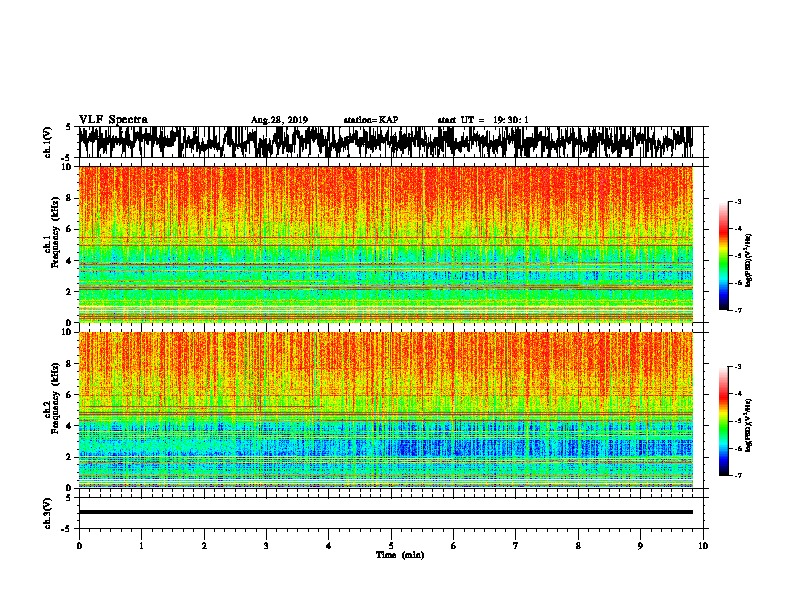792x612 pixels.
Task: Click the "ch.3(V)" axis label
Action: [47, 513]
